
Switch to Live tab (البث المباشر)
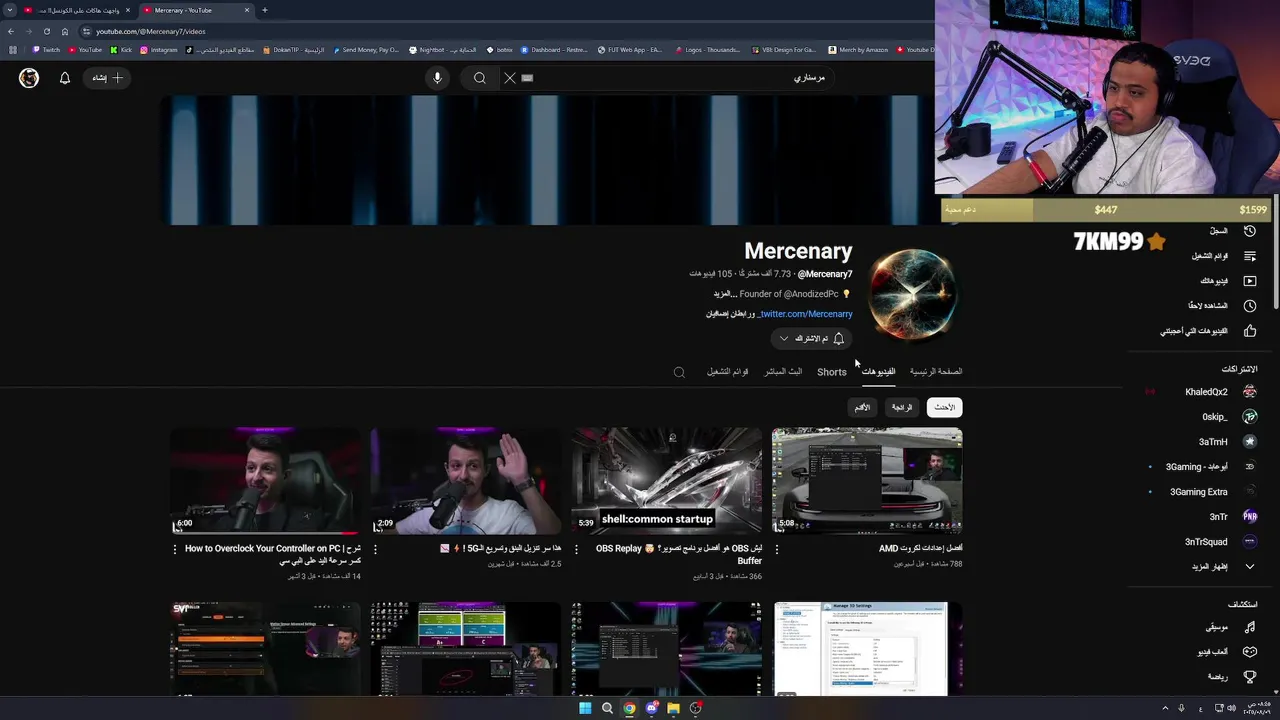[x=783, y=372]
